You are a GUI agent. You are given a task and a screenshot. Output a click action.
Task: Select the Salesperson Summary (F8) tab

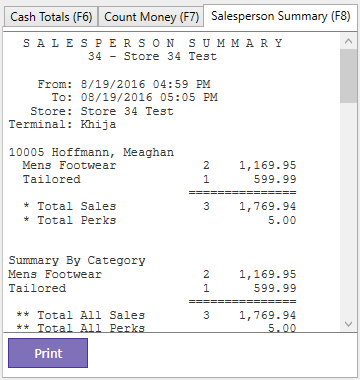pos(281,16)
